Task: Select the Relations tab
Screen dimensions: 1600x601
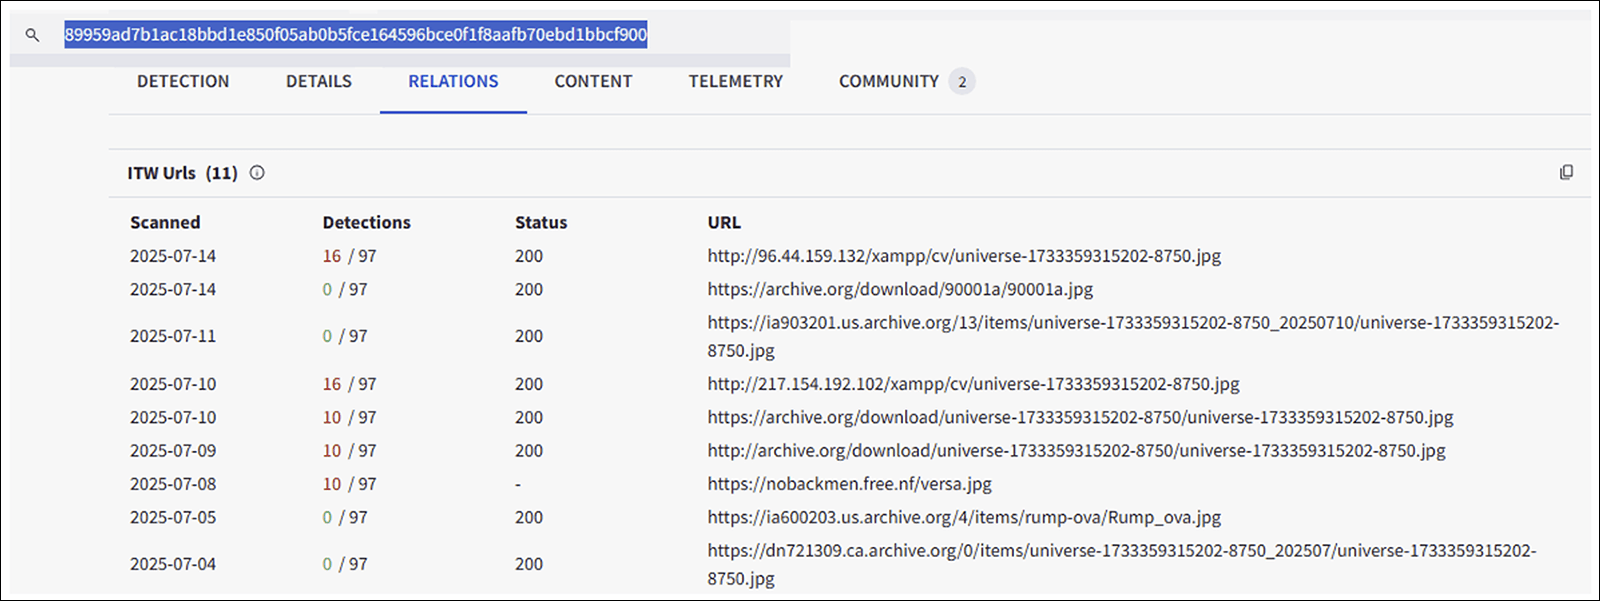Action: point(453,82)
